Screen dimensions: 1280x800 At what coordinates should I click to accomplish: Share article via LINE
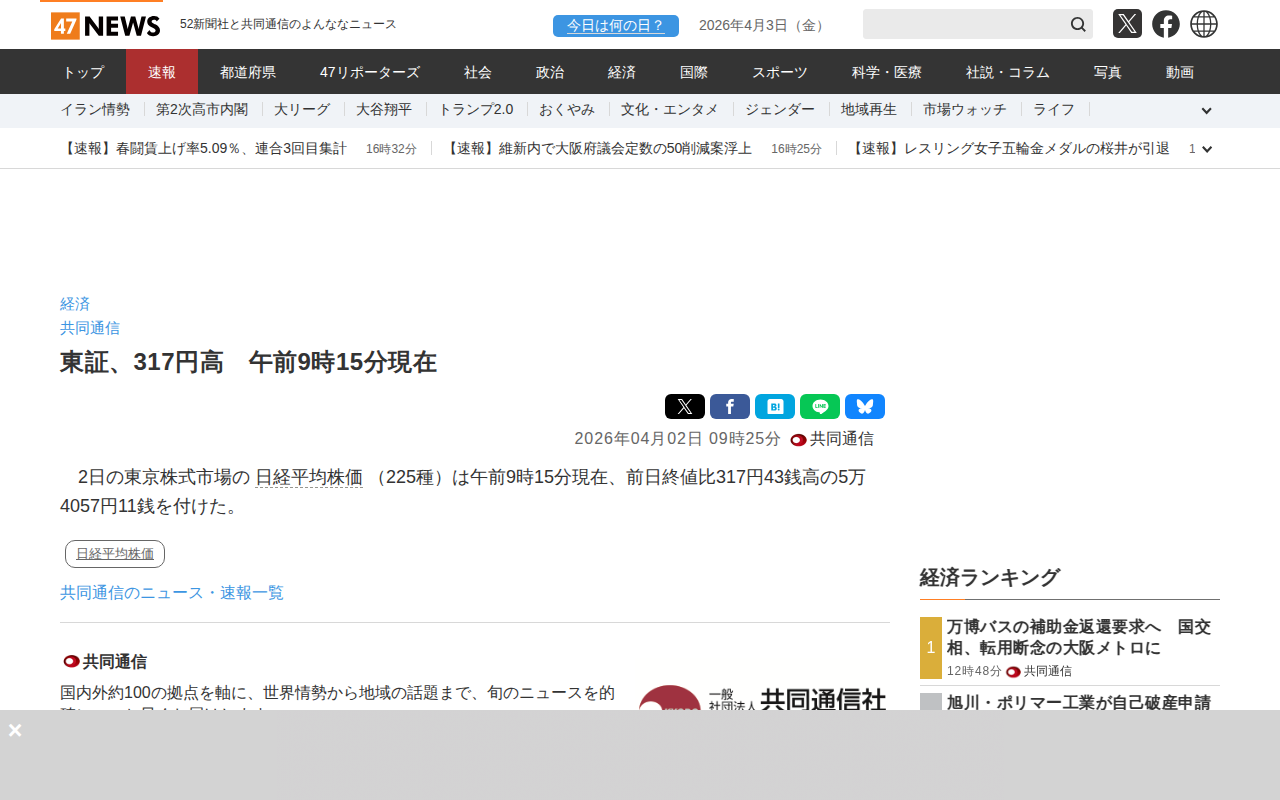tap(819, 407)
